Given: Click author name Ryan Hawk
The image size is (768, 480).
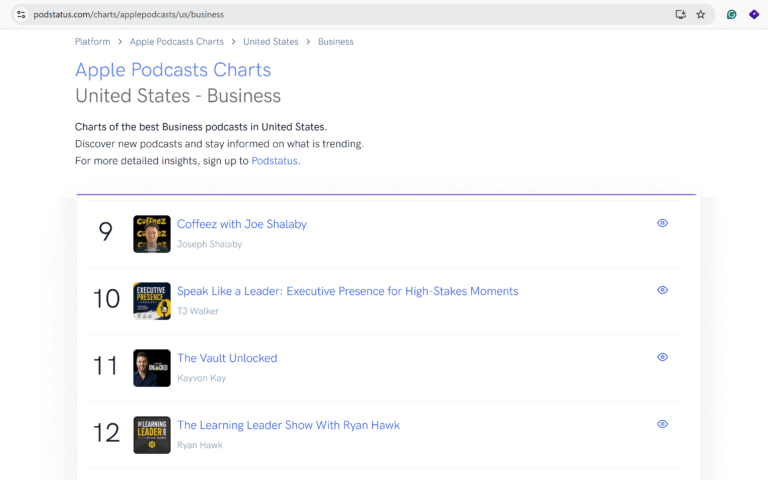Looking at the screenshot, I should pyautogui.click(x=200, y=445).
